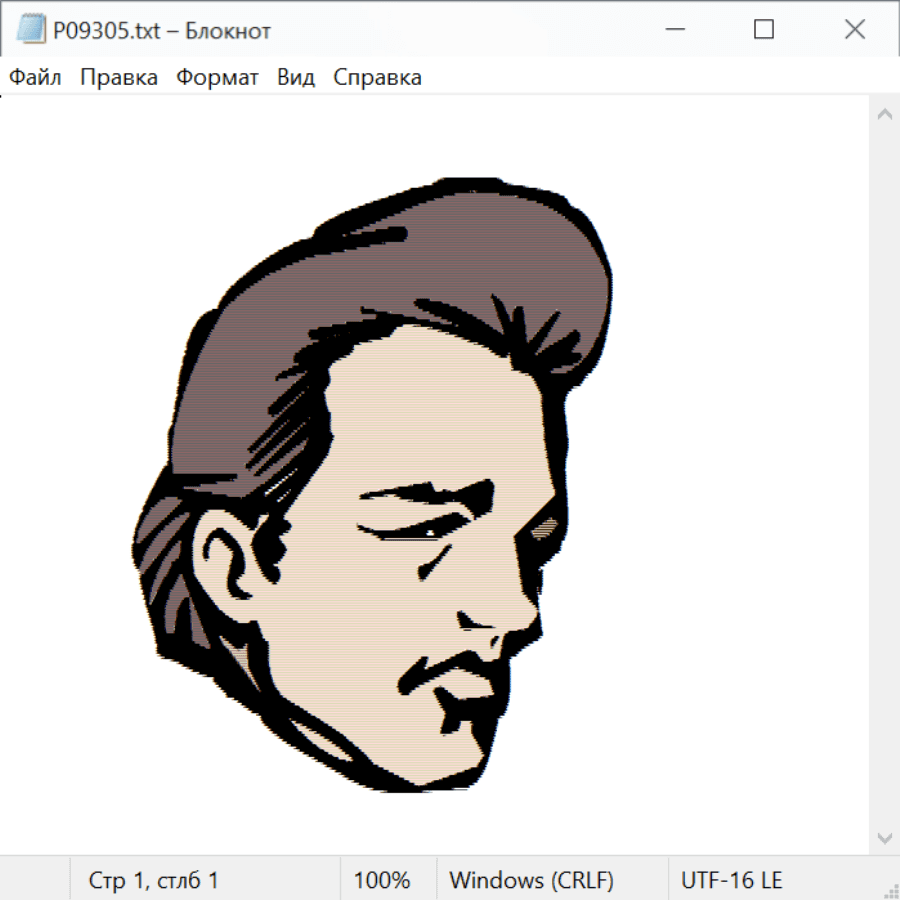Open the Формат menu
Viewport: 900px width, 900px height.
pyautogui.click(x=217, y=78)
